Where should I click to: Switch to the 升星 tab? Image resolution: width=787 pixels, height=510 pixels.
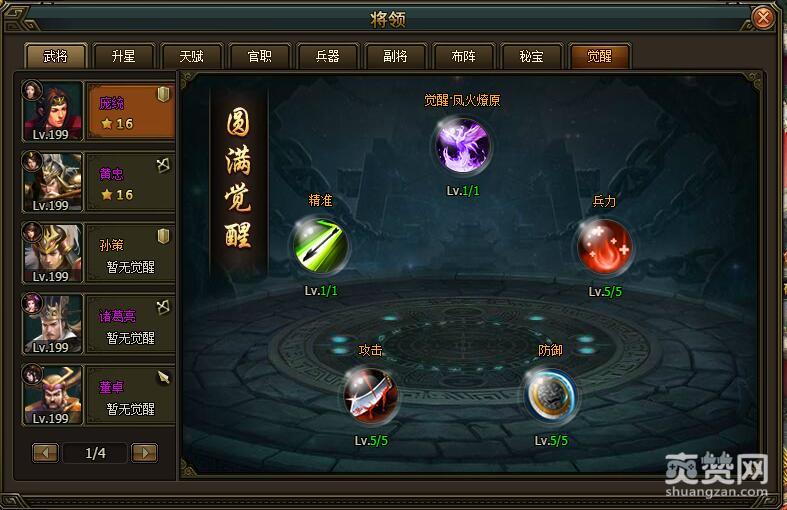(123, 56)
